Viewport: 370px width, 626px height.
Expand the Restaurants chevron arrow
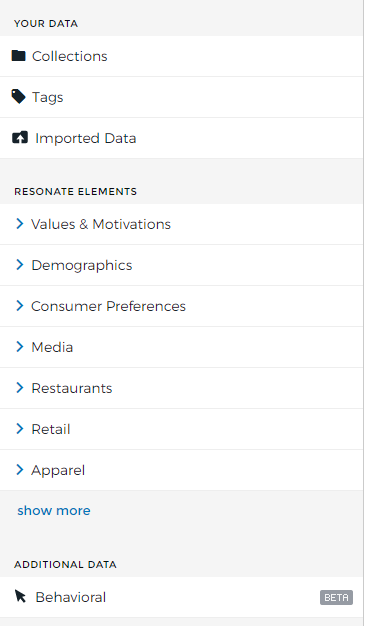[x=20, y=388]
